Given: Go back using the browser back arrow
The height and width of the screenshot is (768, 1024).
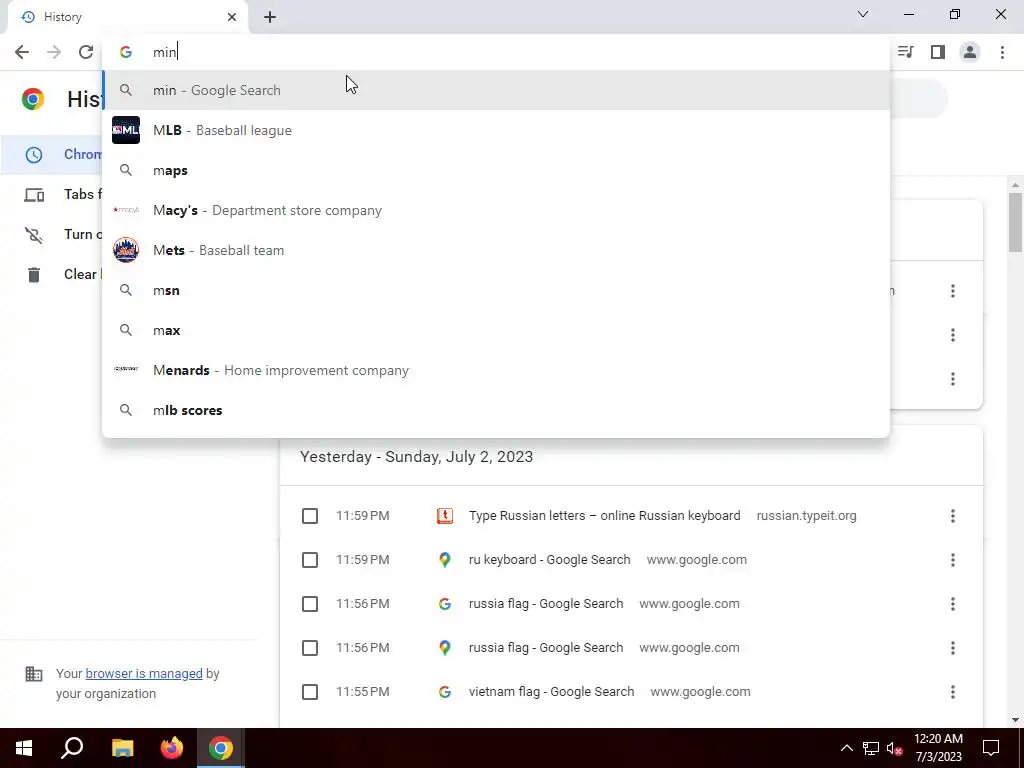Looking at the screenshot, I should coord(22,52).
